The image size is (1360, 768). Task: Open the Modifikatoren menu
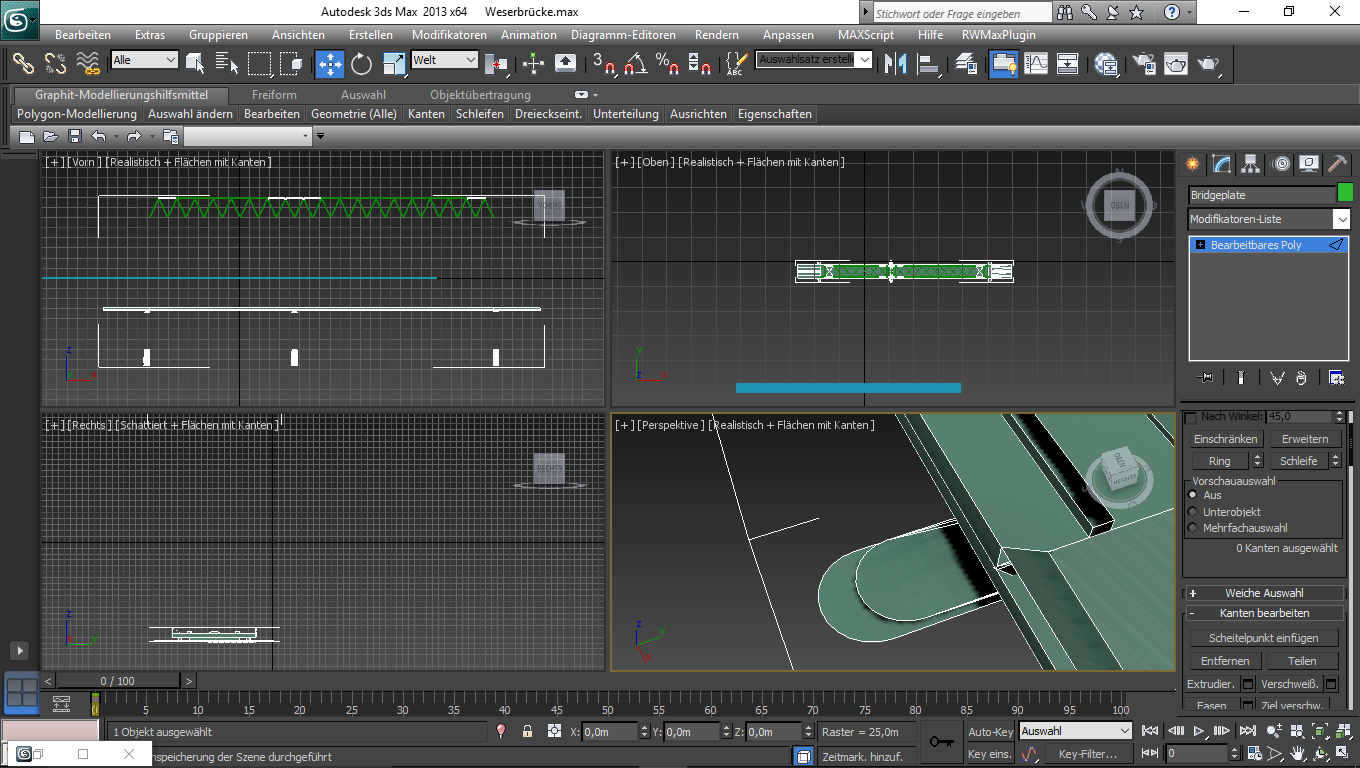coord(449,35)
